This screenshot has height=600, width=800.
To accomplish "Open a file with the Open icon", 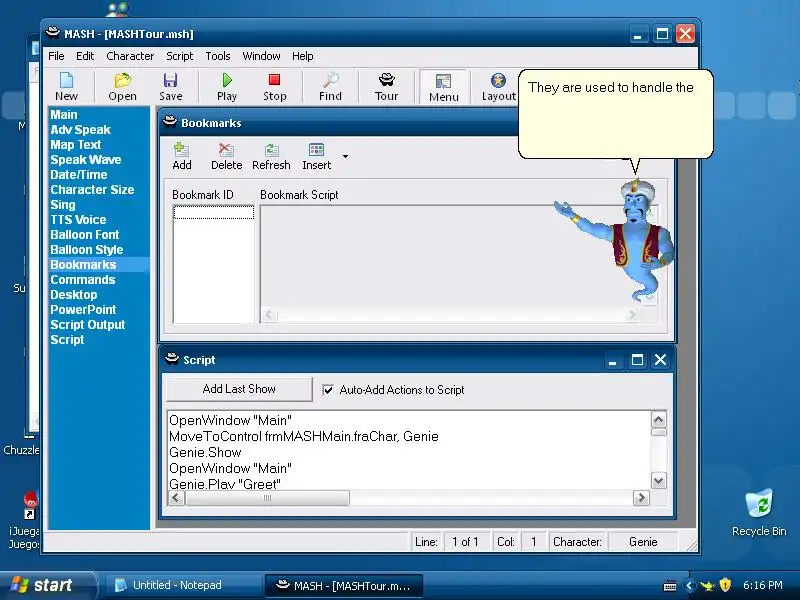I will point(122,87).
